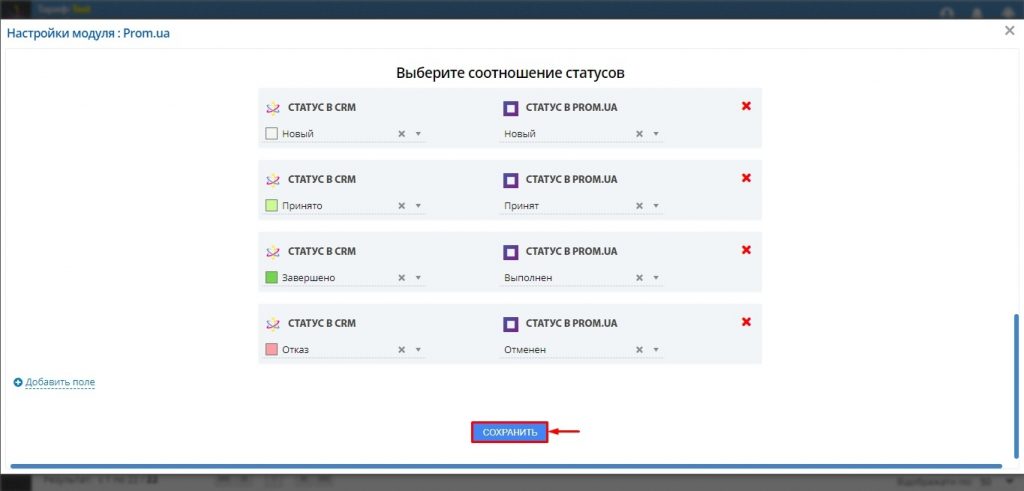Clear CRM status Завершено selection
Screen dimensions: 1024x491
pos(402,277)
